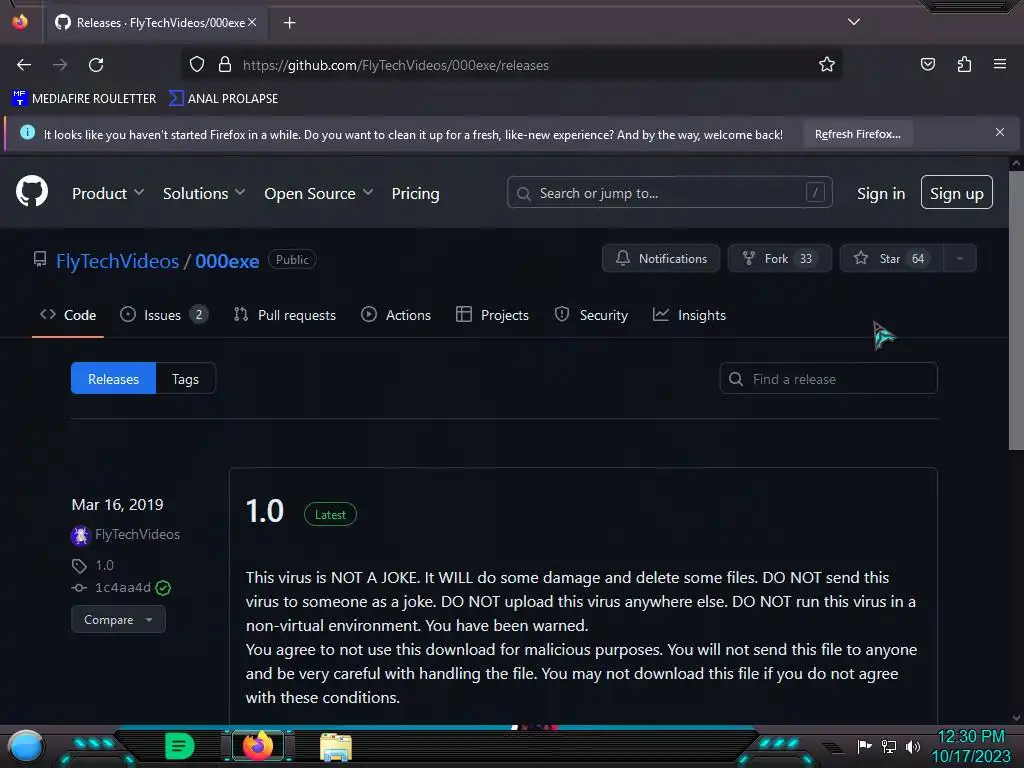Switch to the Actions tab
This screenshot has width=1024, height=768.
click(396, 315)
